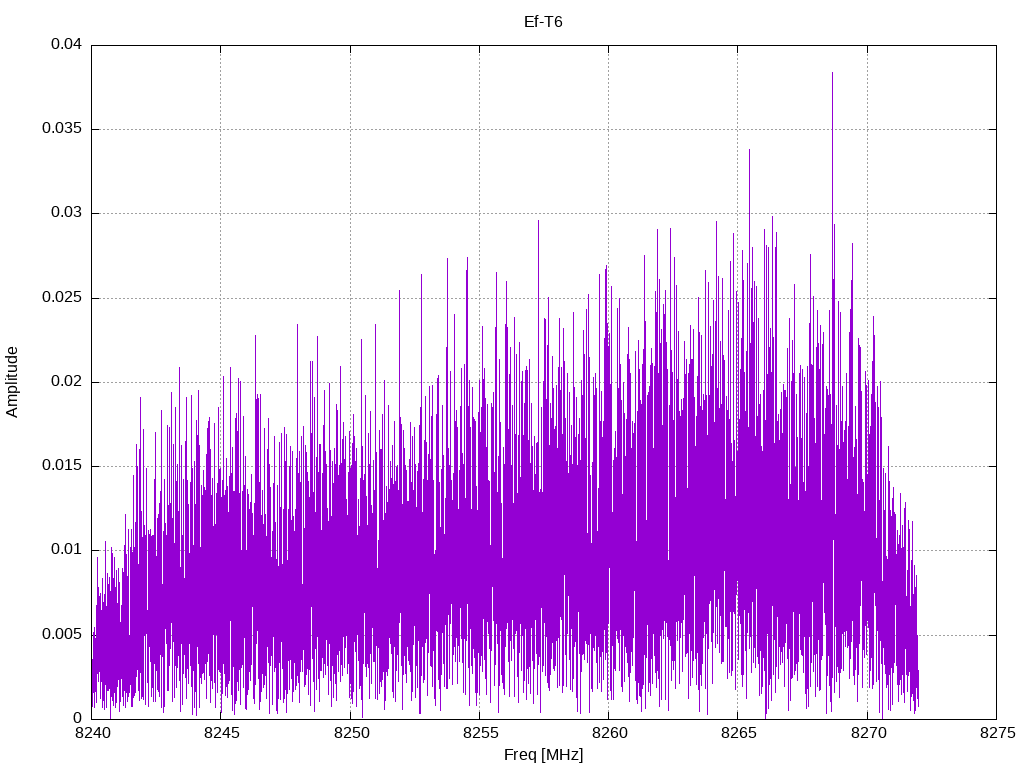
Task: Click the x-axis tick label 8250
Action: click(x=351, y=733)
